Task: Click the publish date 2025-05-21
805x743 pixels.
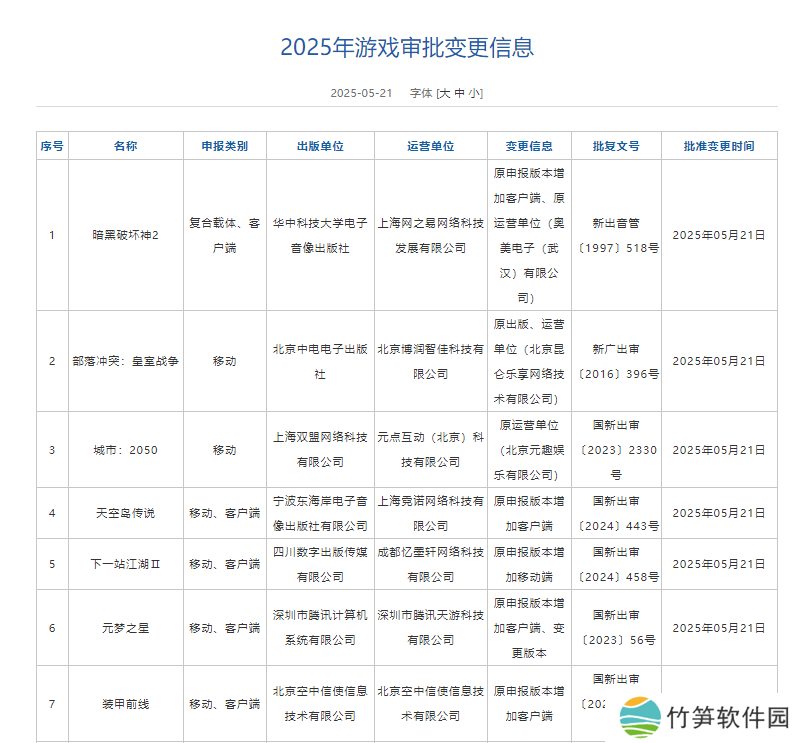Action: click(x=360, y=93)
